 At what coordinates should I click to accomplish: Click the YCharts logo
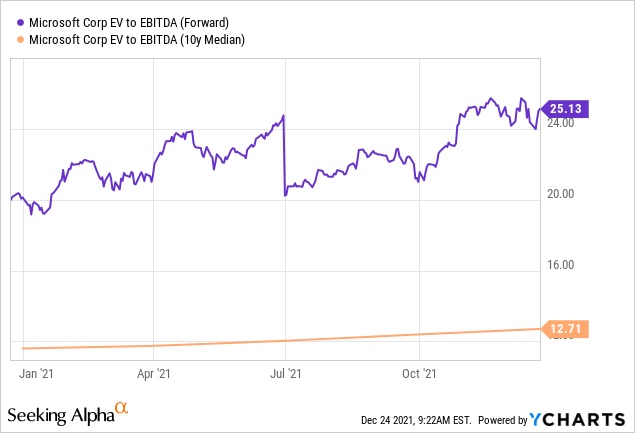pos(578,416)
